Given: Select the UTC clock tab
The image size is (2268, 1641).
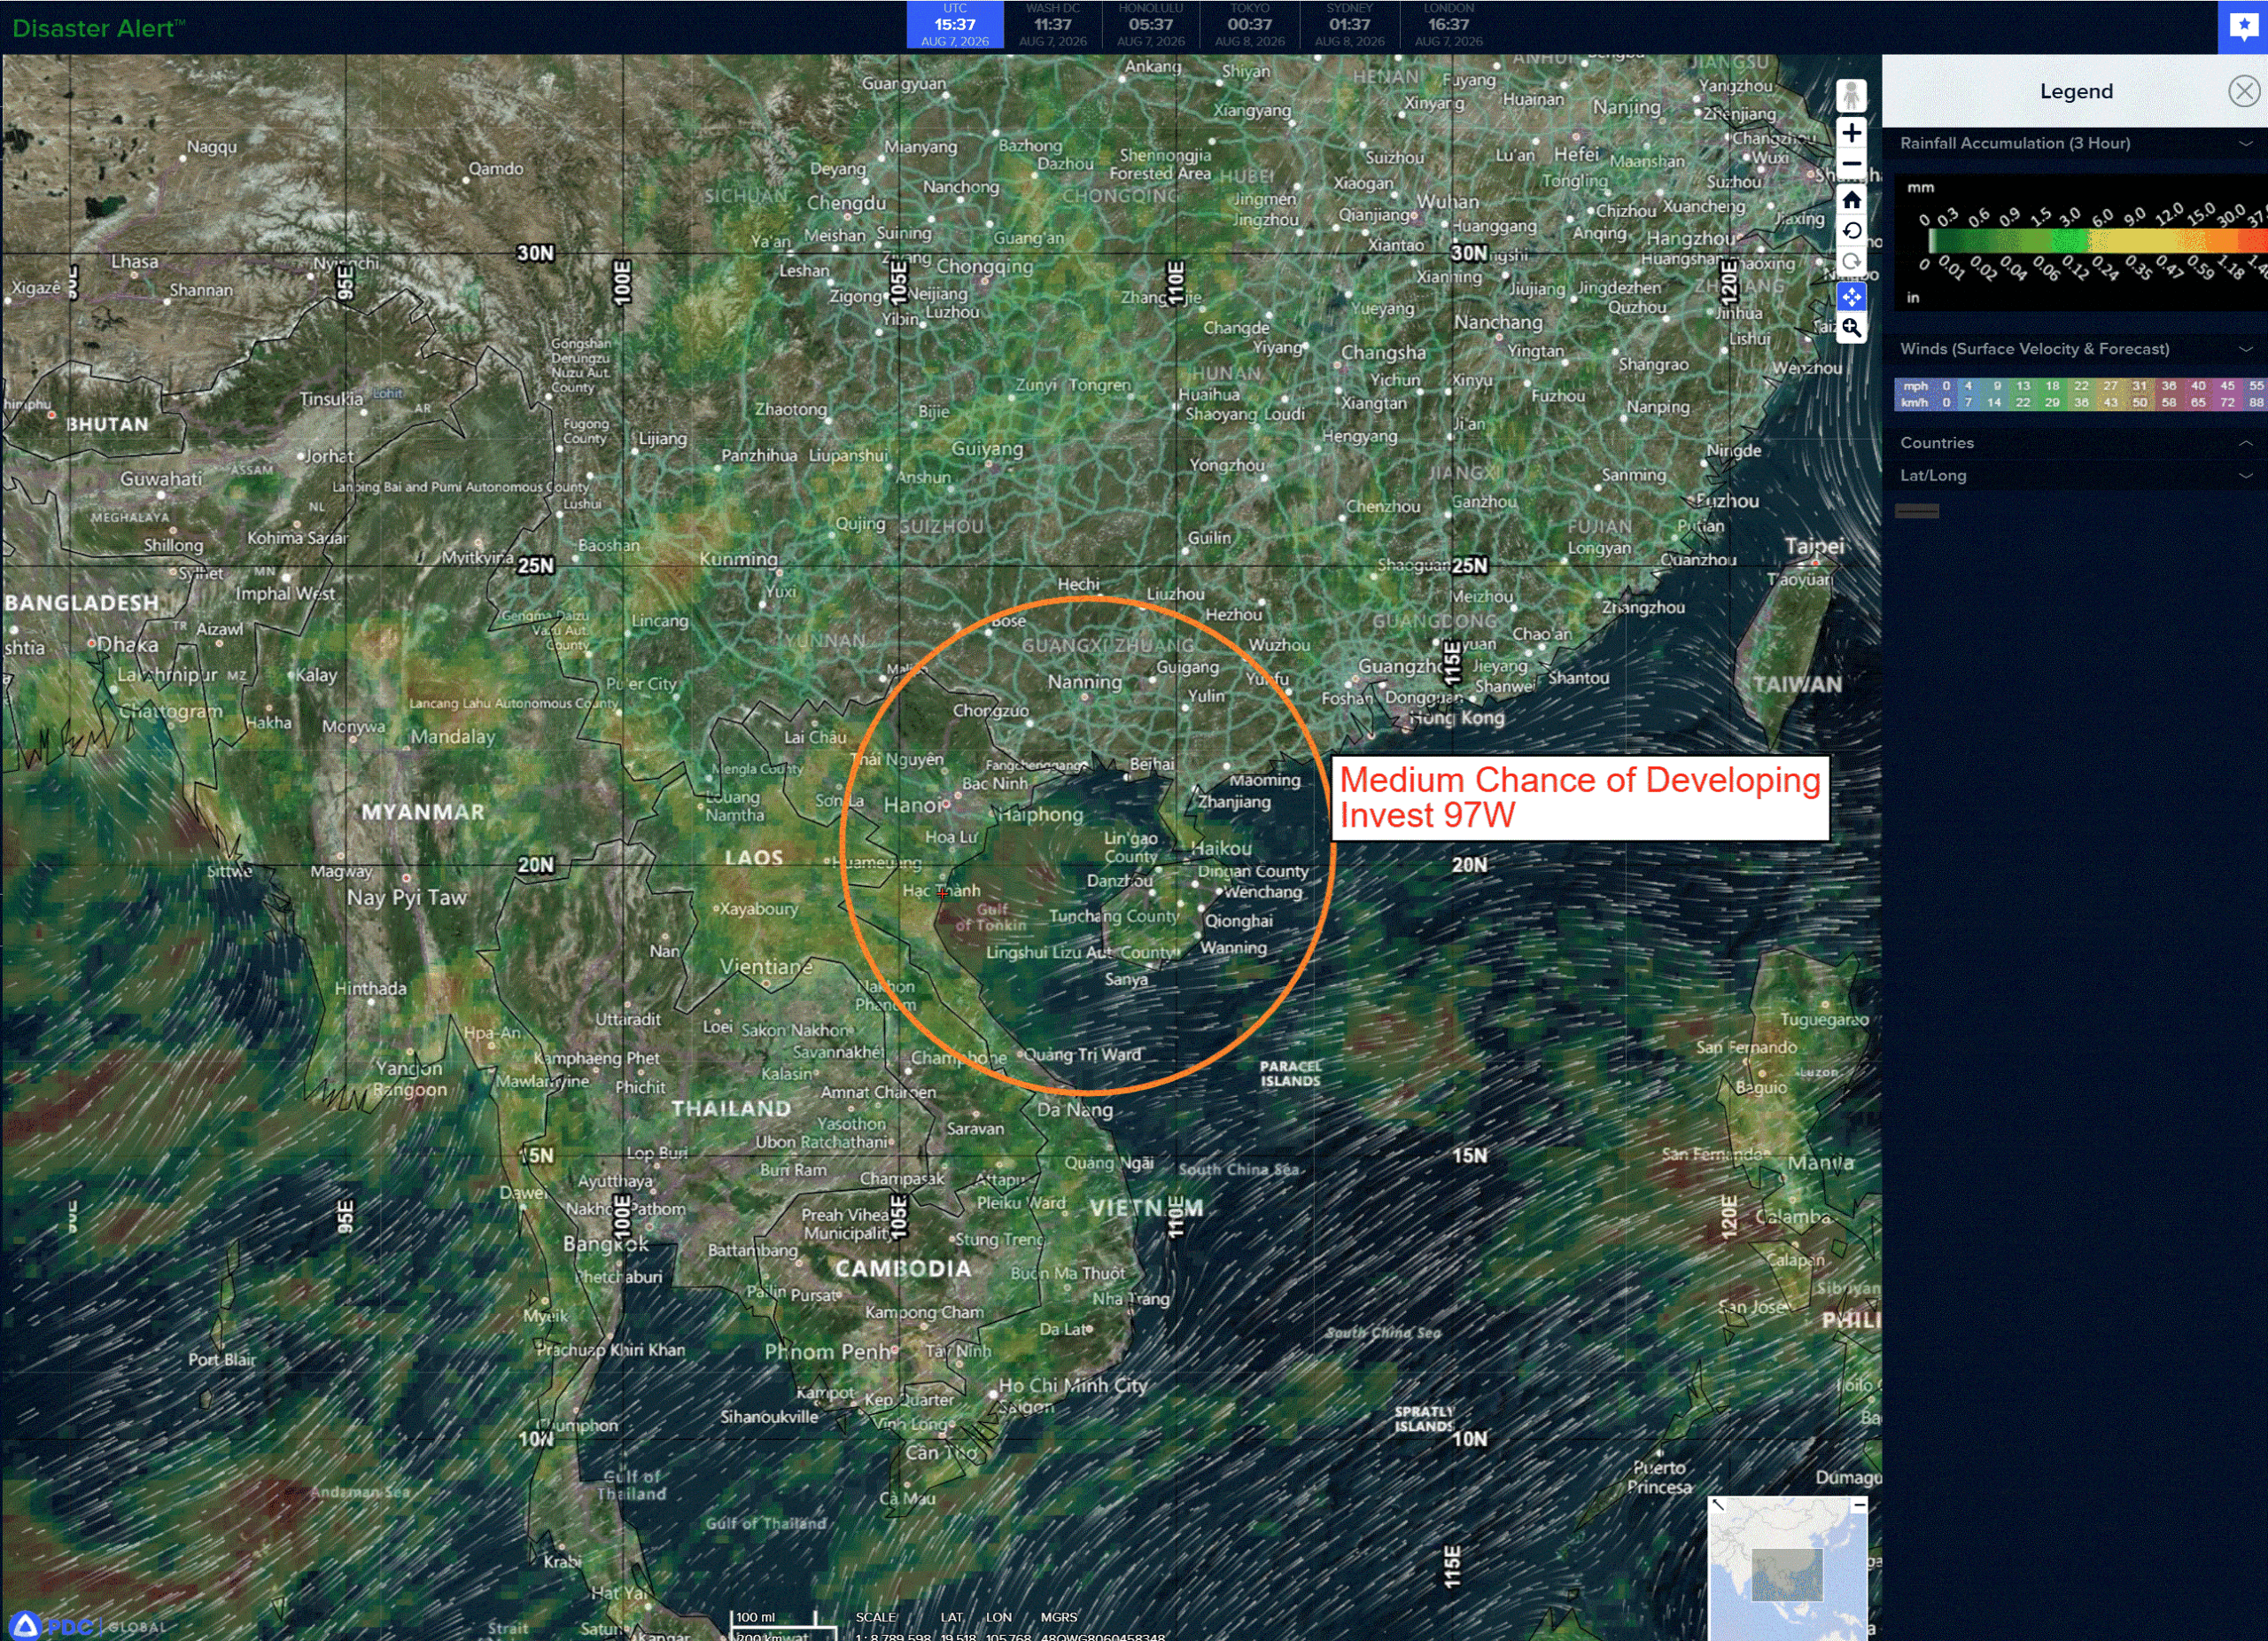Looking at the screenshot, I should tap(954, 25).
